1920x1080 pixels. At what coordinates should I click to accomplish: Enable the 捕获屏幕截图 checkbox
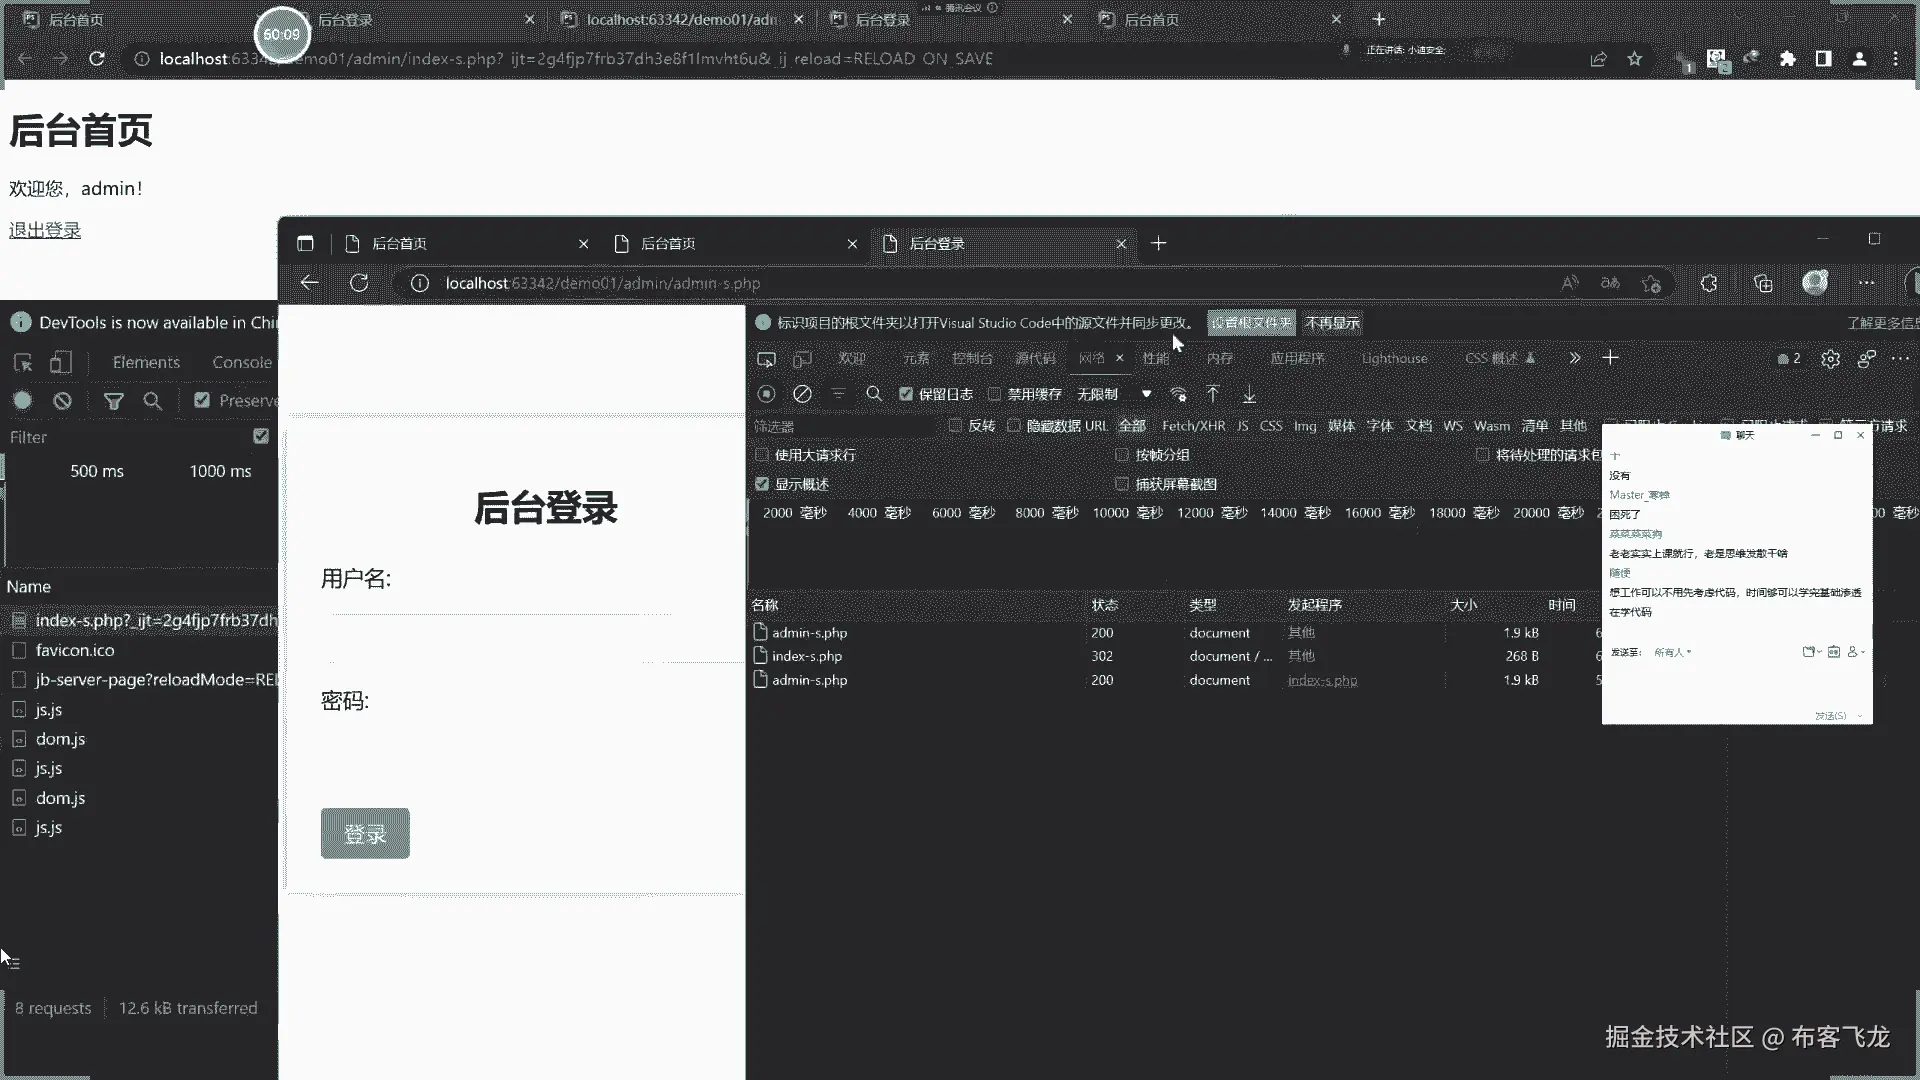[1122, 484]
